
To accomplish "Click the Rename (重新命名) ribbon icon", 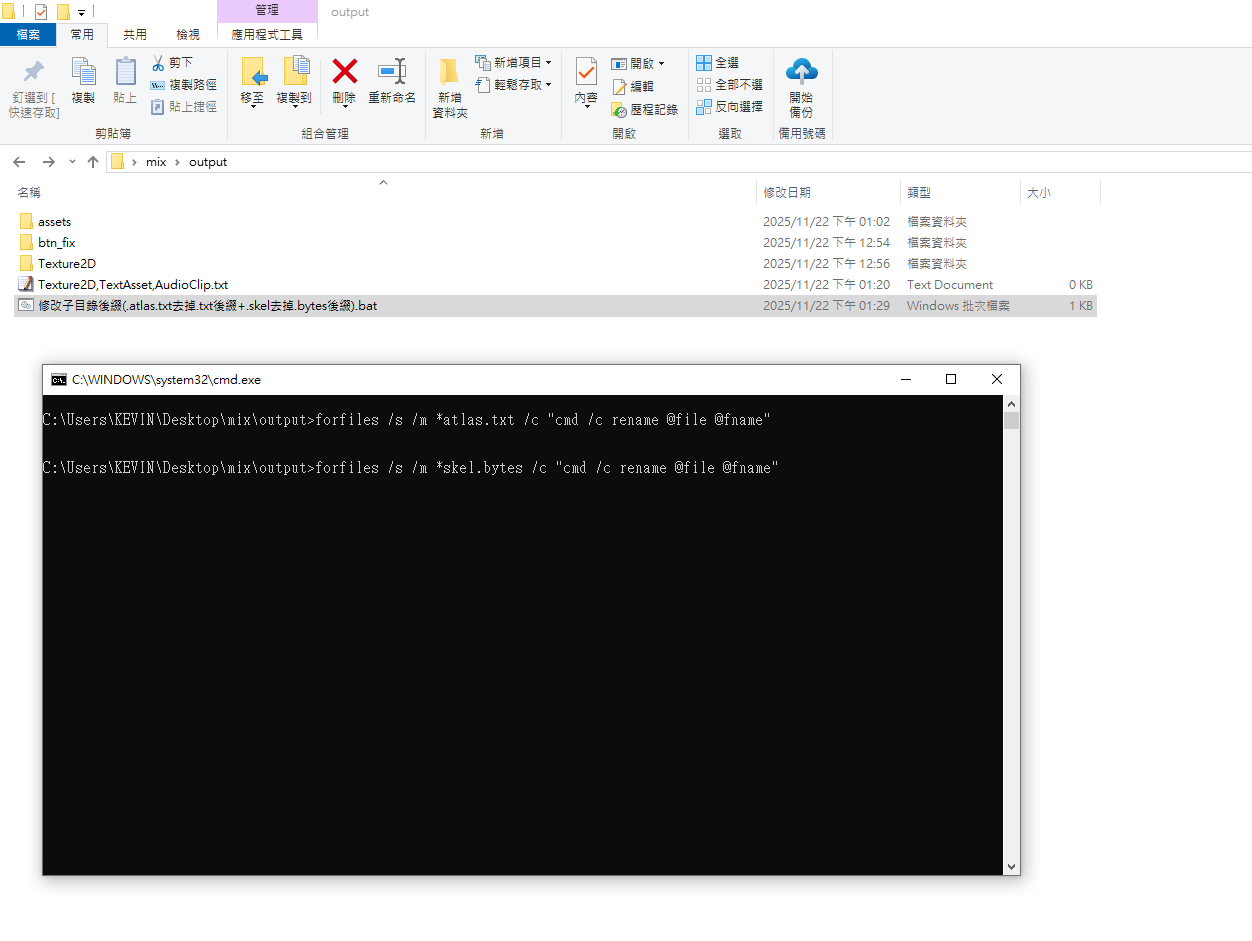I will 391,72.
